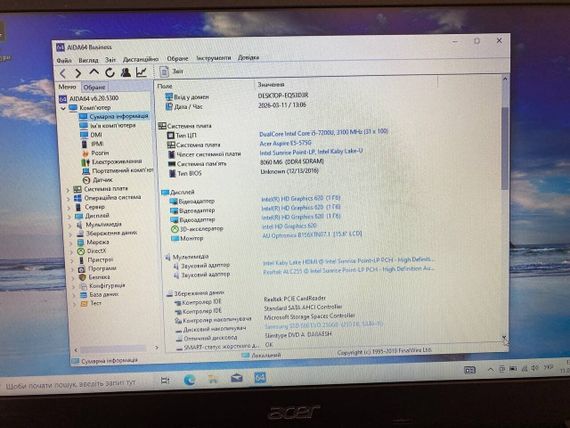Open the Файл menu
The image size is (570, 428).
(64, 60)
